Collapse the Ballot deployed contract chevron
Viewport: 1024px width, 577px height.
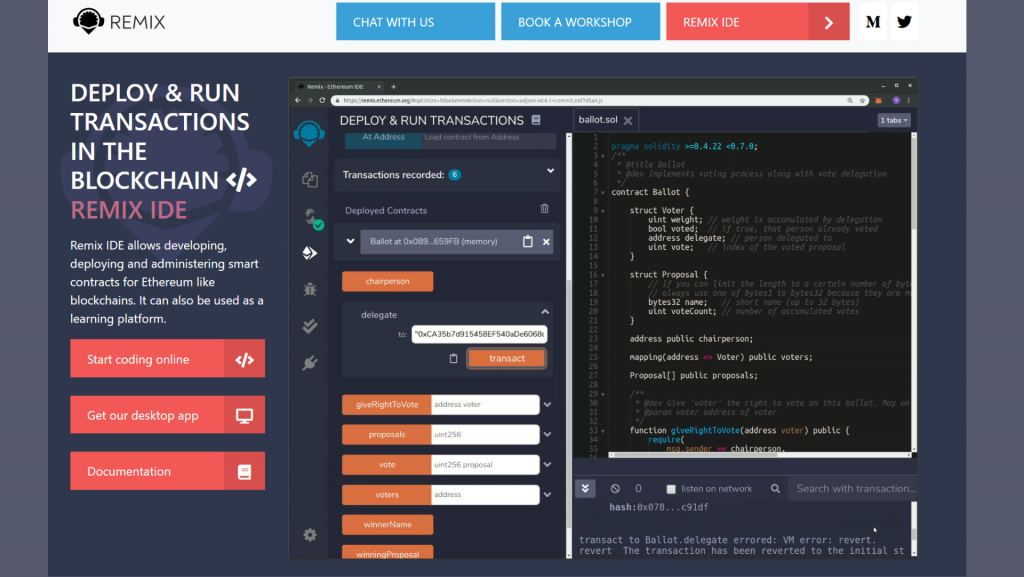pyautogui.click(x=351, y=241)
